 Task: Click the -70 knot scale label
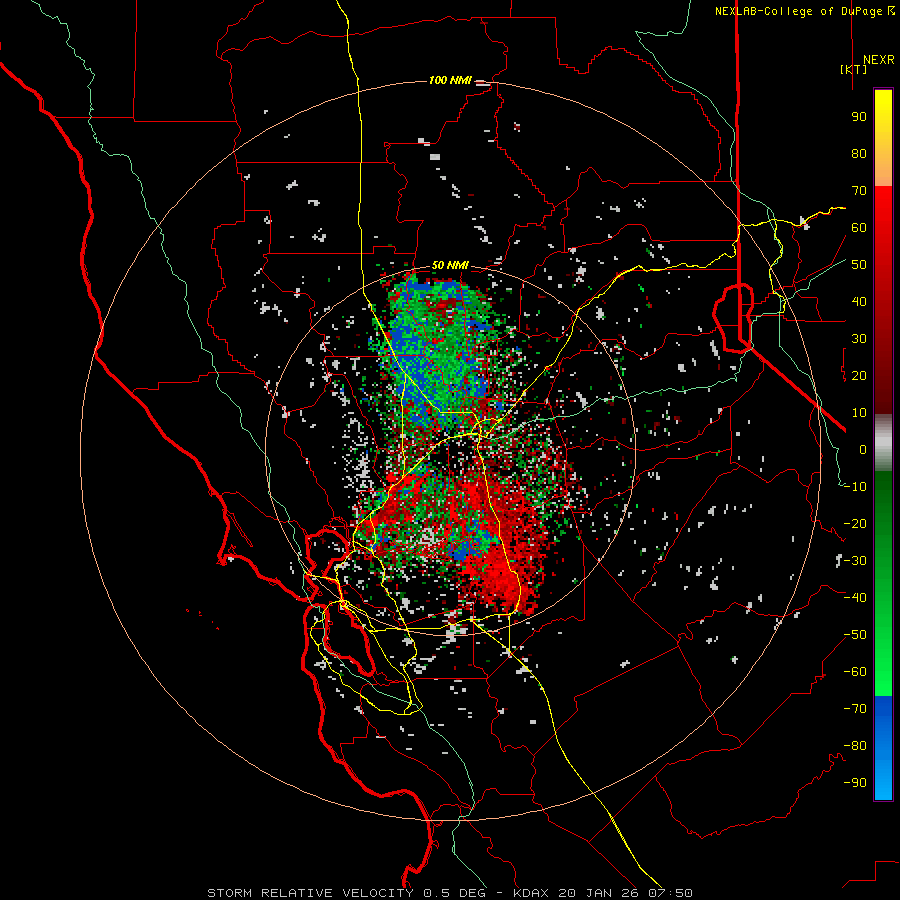855,709
